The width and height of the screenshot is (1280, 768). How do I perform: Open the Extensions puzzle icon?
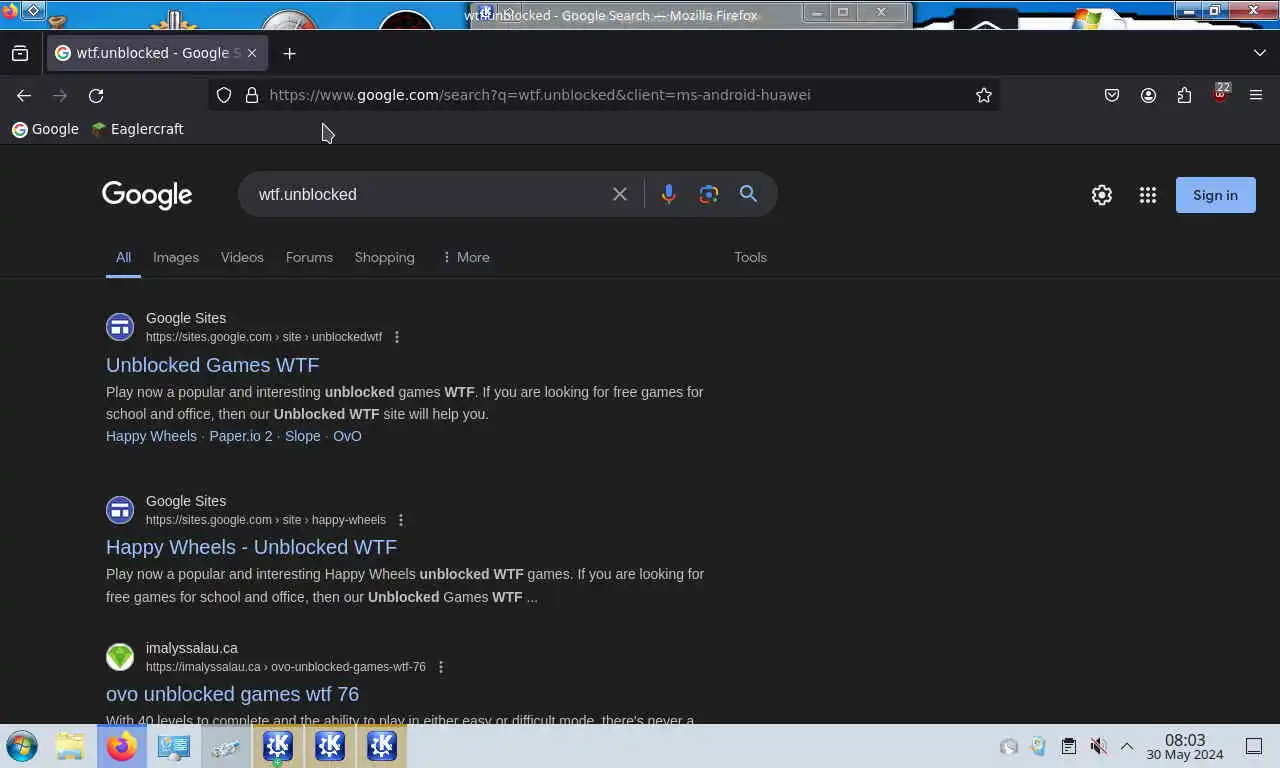[x=1184, y=95]
